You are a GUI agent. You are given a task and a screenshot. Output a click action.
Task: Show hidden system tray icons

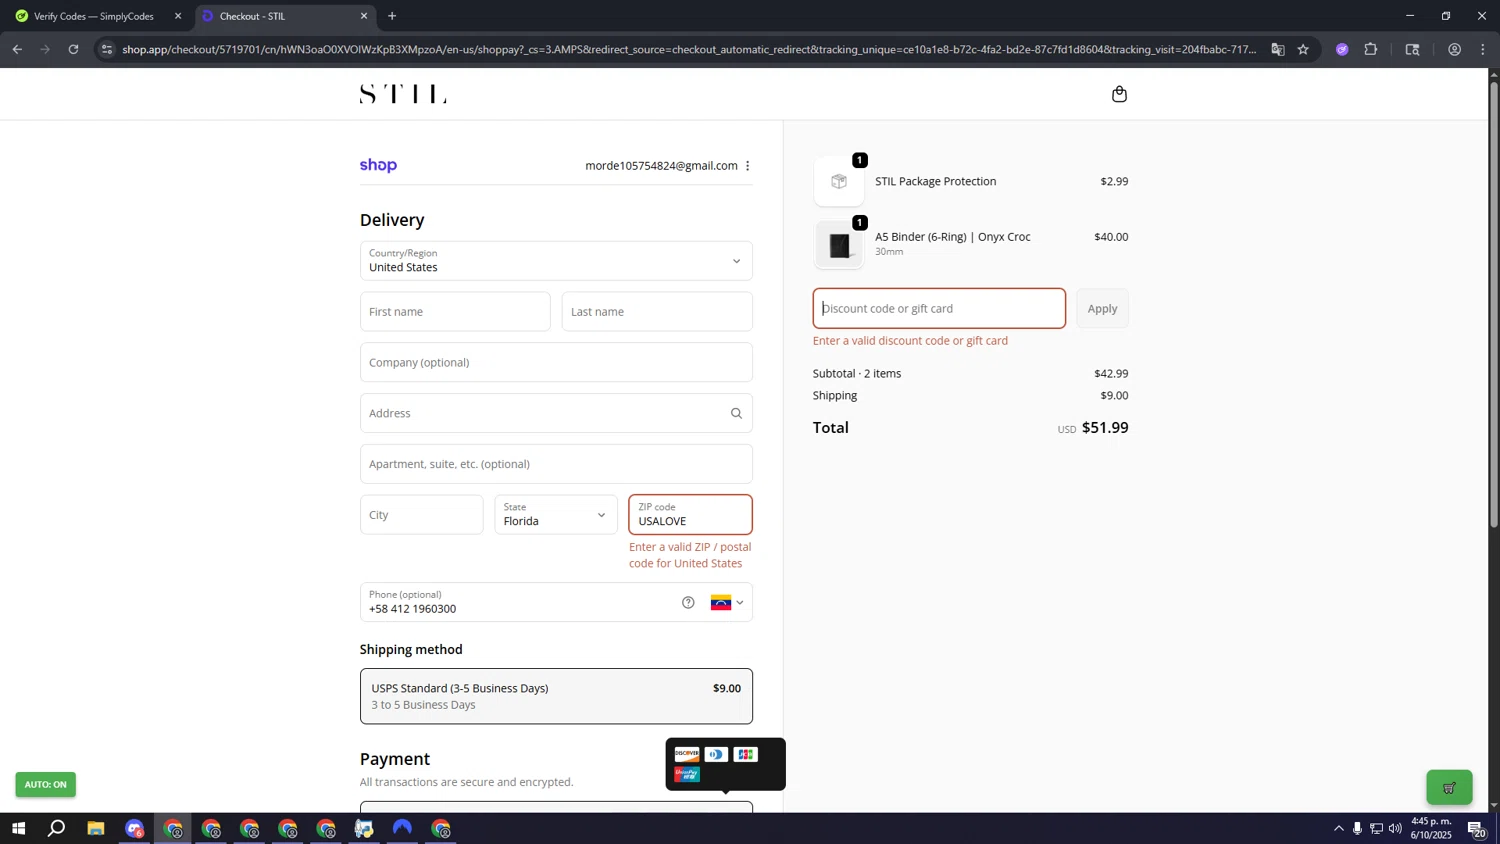[1338, 828]
